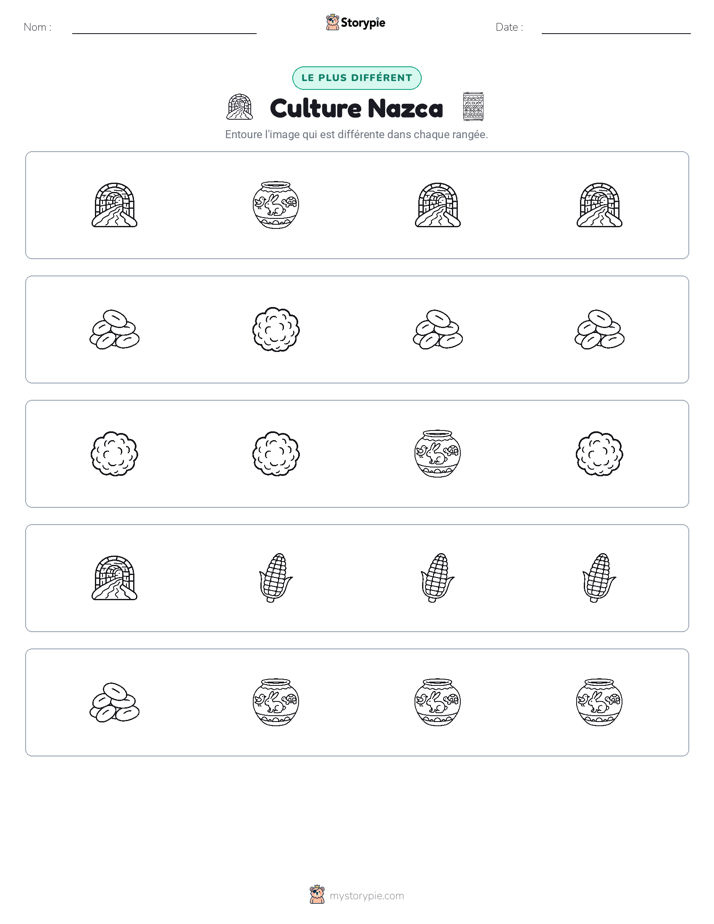The height and width of the screenshot is (924, 714).
Task: Click the Date line field
Action: point(616,27)
